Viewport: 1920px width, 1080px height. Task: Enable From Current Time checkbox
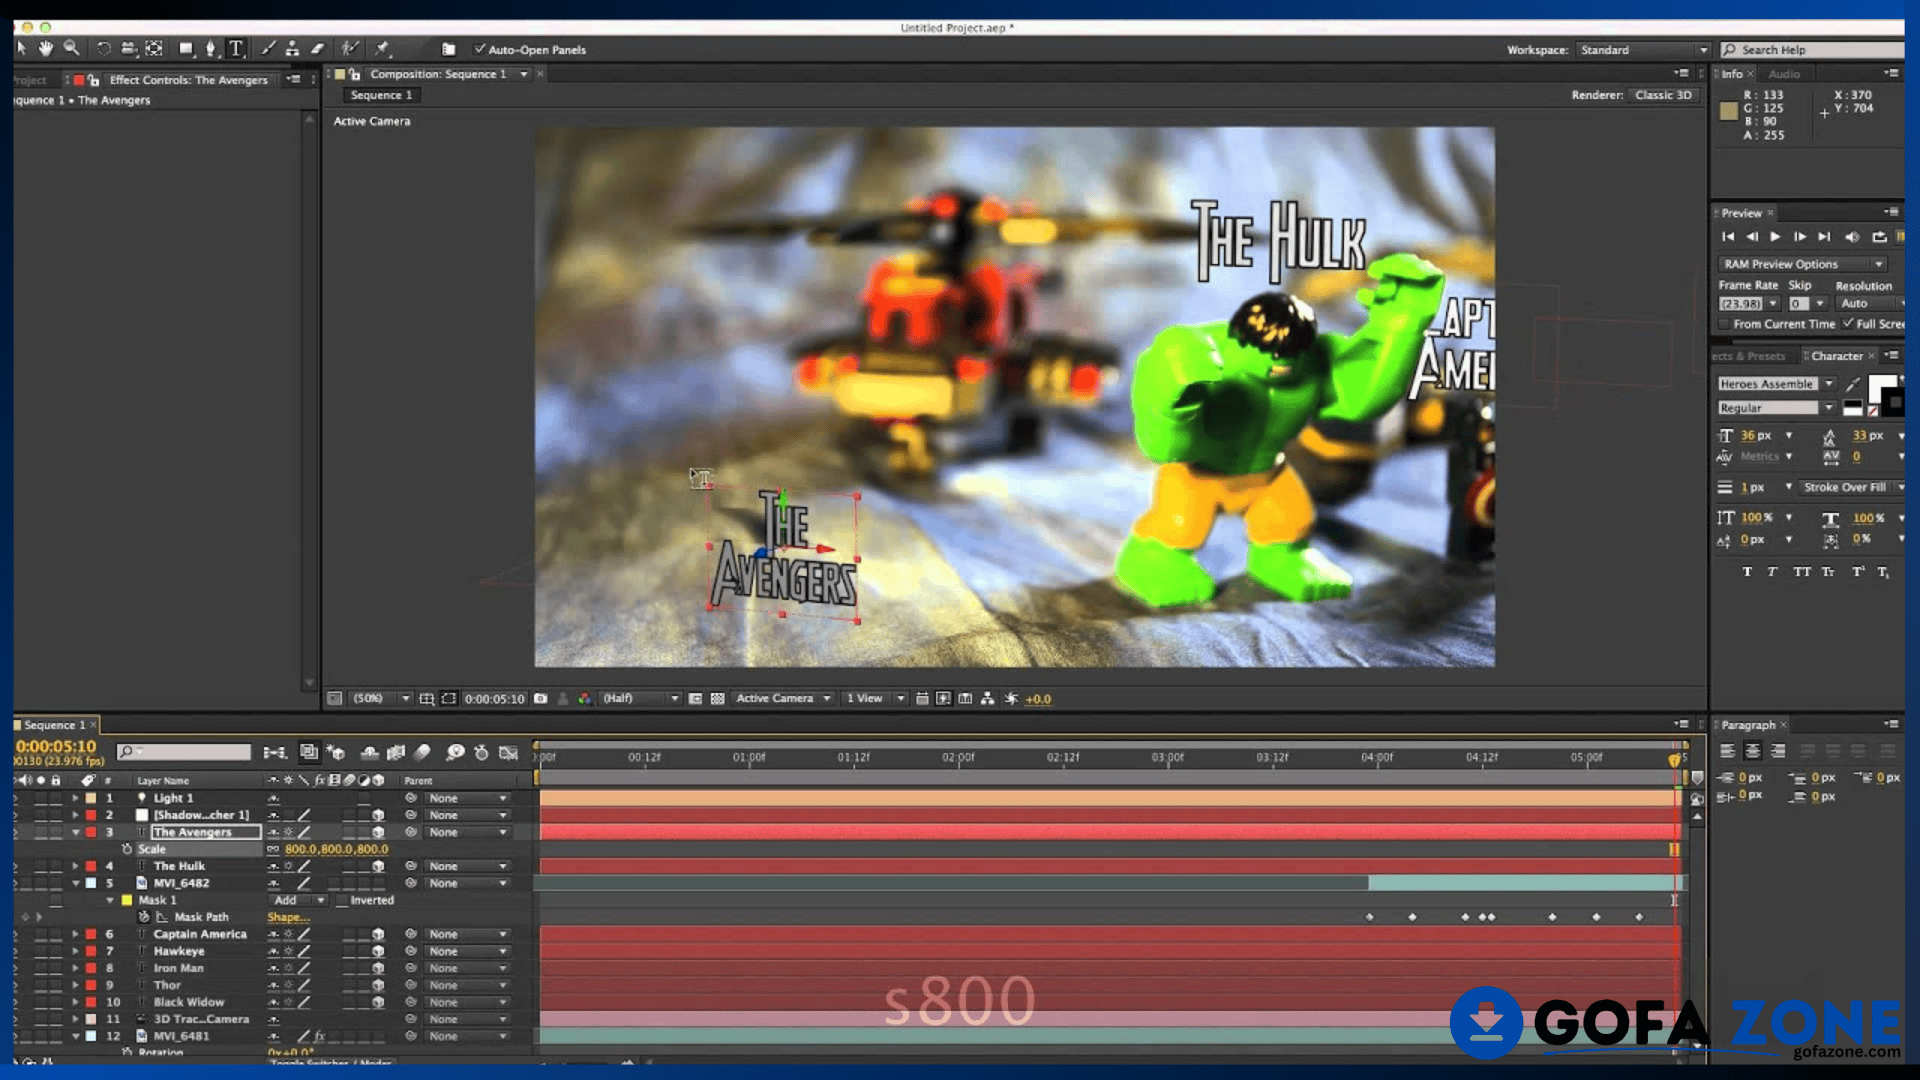1724,324
